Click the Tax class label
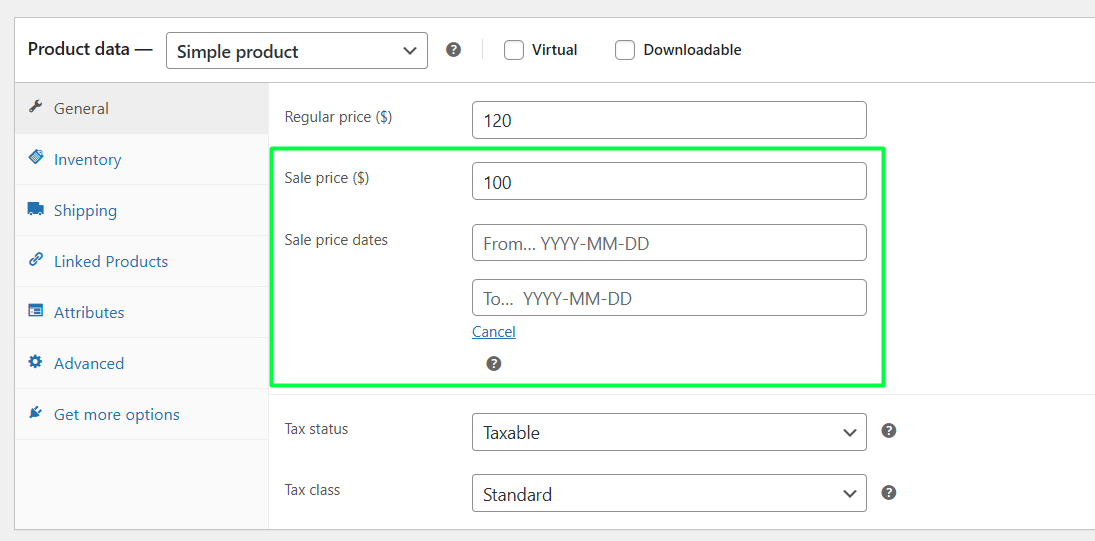Screen dimensions: 1095x541 312,490
